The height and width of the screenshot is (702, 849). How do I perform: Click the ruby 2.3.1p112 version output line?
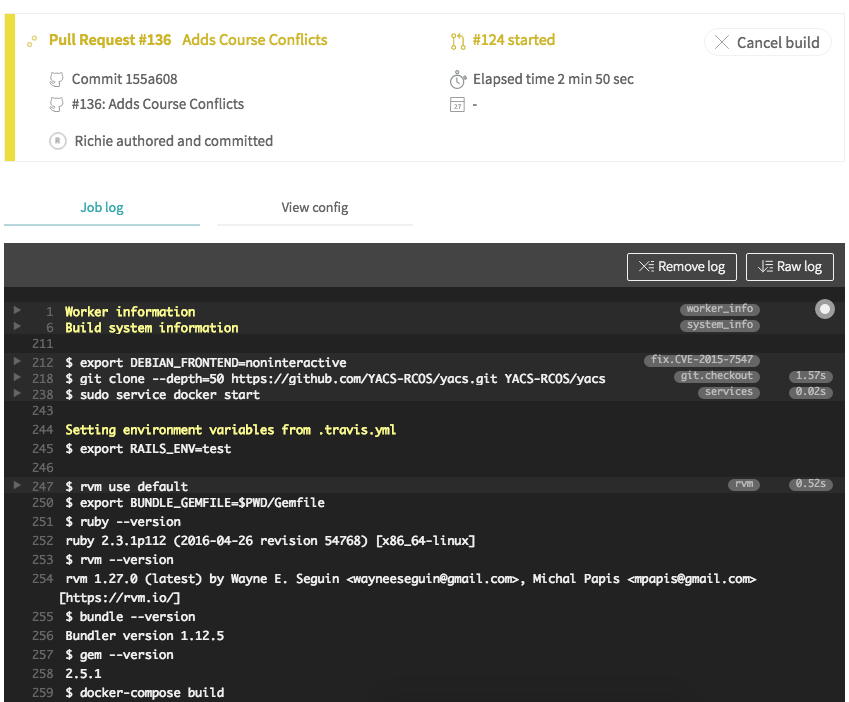(x=270, y=541)
